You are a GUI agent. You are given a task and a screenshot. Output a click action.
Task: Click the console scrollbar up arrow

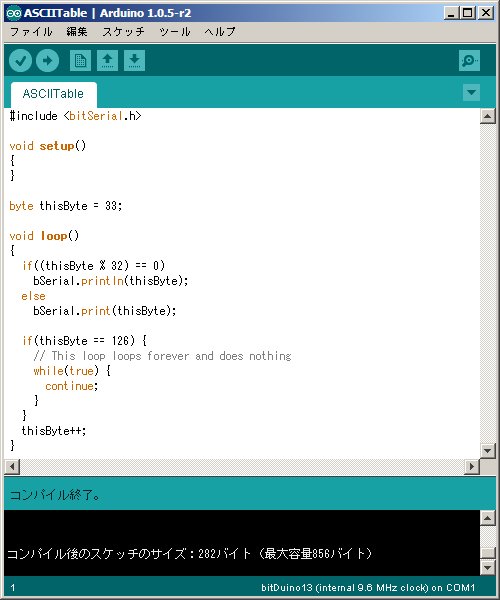488,518
